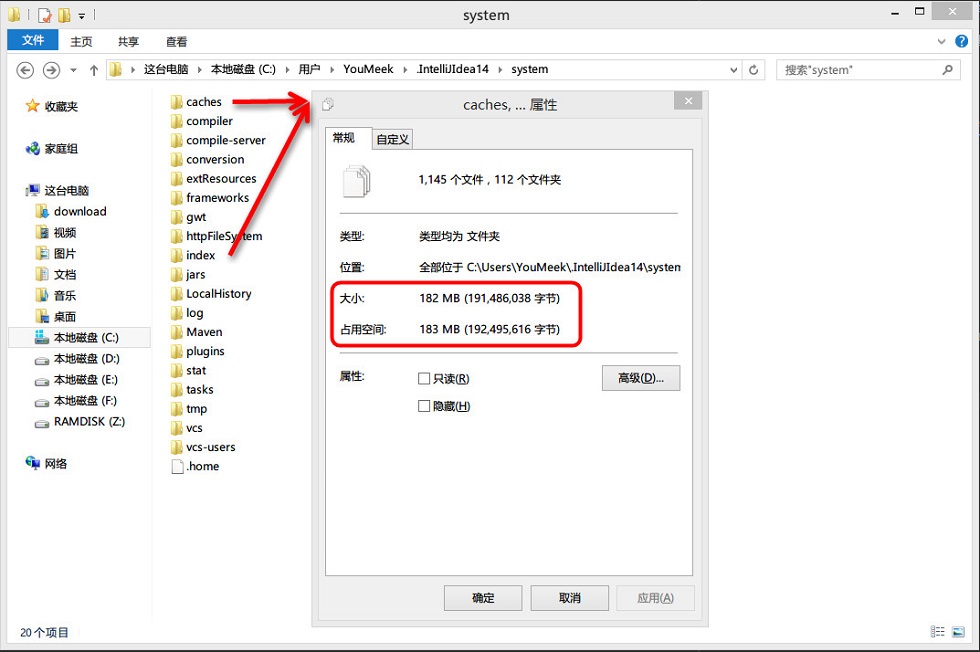Switch to the 自定义 tab in properties

(392, 139)
